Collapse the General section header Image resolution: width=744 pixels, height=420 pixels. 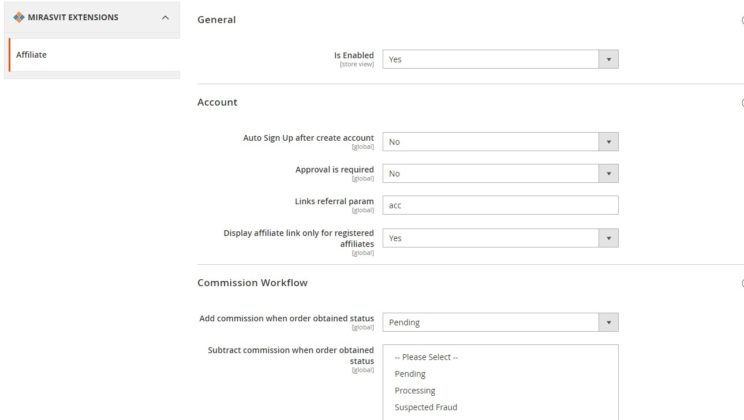pyautogui.click(x=217, y=19)
